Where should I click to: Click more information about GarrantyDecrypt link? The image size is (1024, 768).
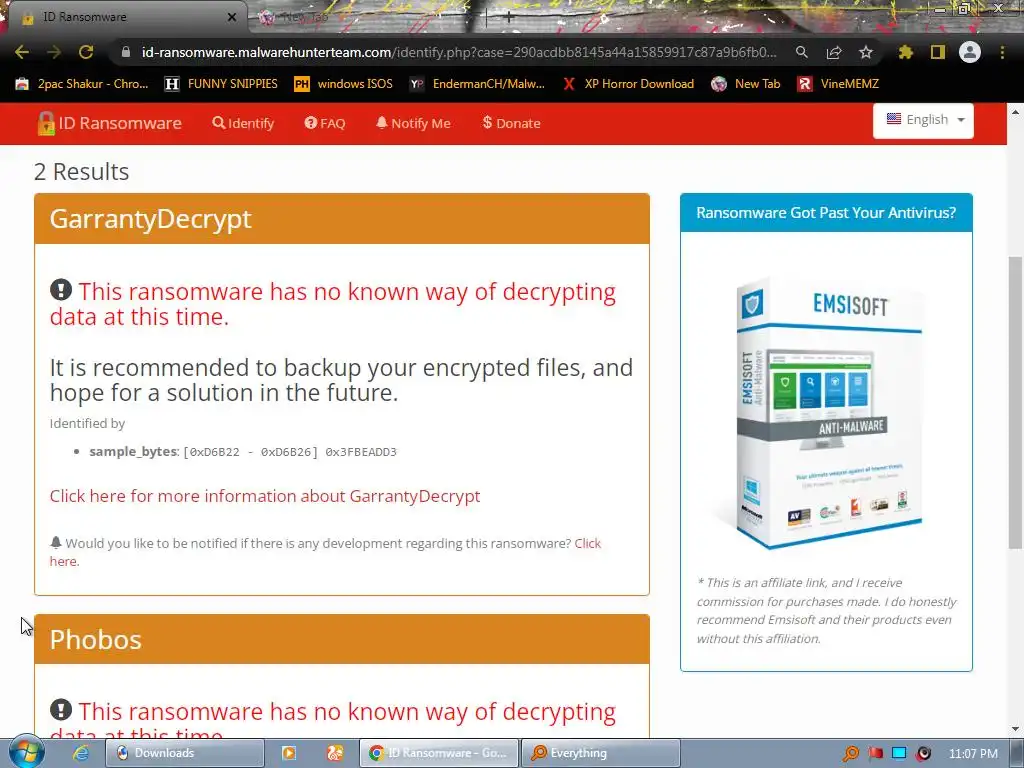click(x=264, y=496)
